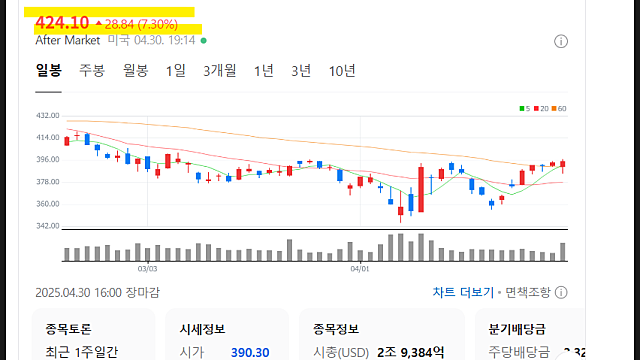Click the info icon beside the After Market time
Image resolution: width=640 pixels, height=360 pixels.
[561, 41]
